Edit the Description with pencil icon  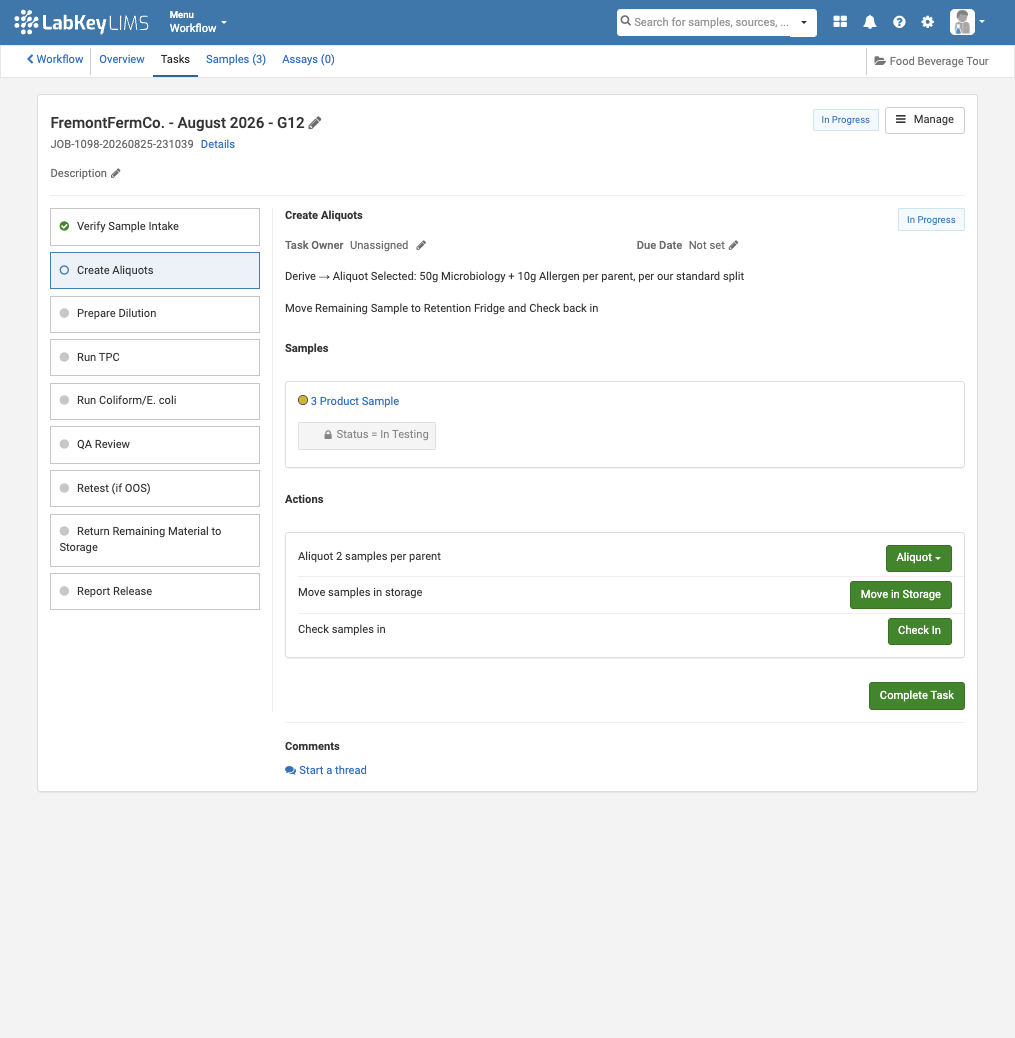(x=116, y=173)
